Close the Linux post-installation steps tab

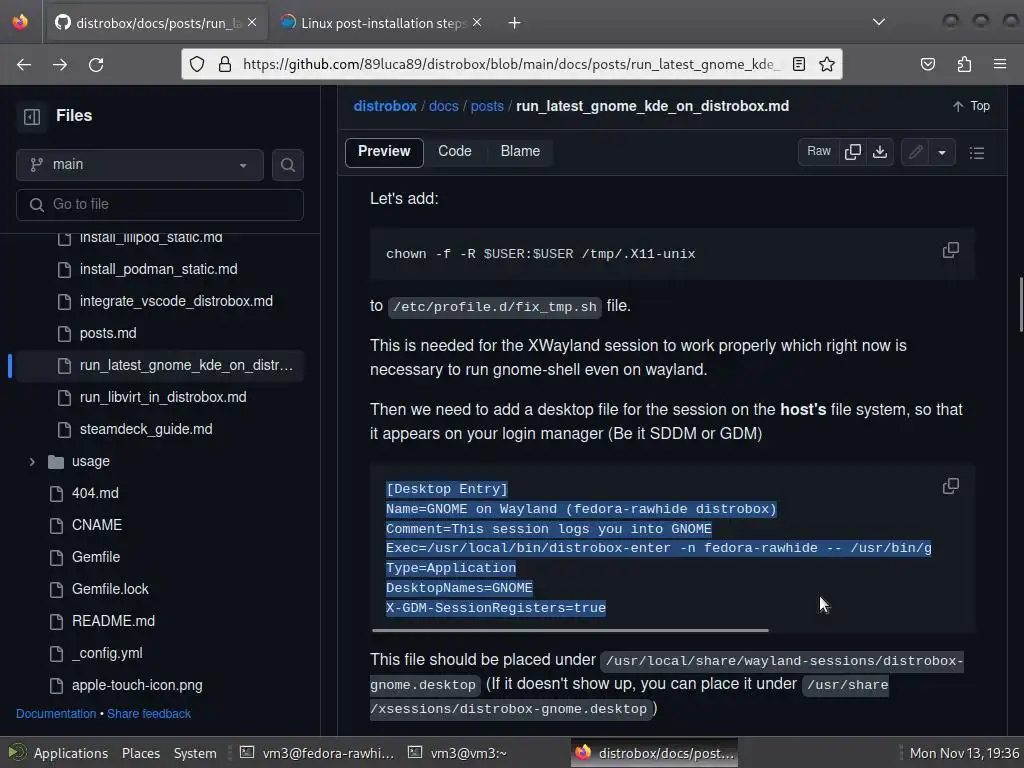pos(477,22)
